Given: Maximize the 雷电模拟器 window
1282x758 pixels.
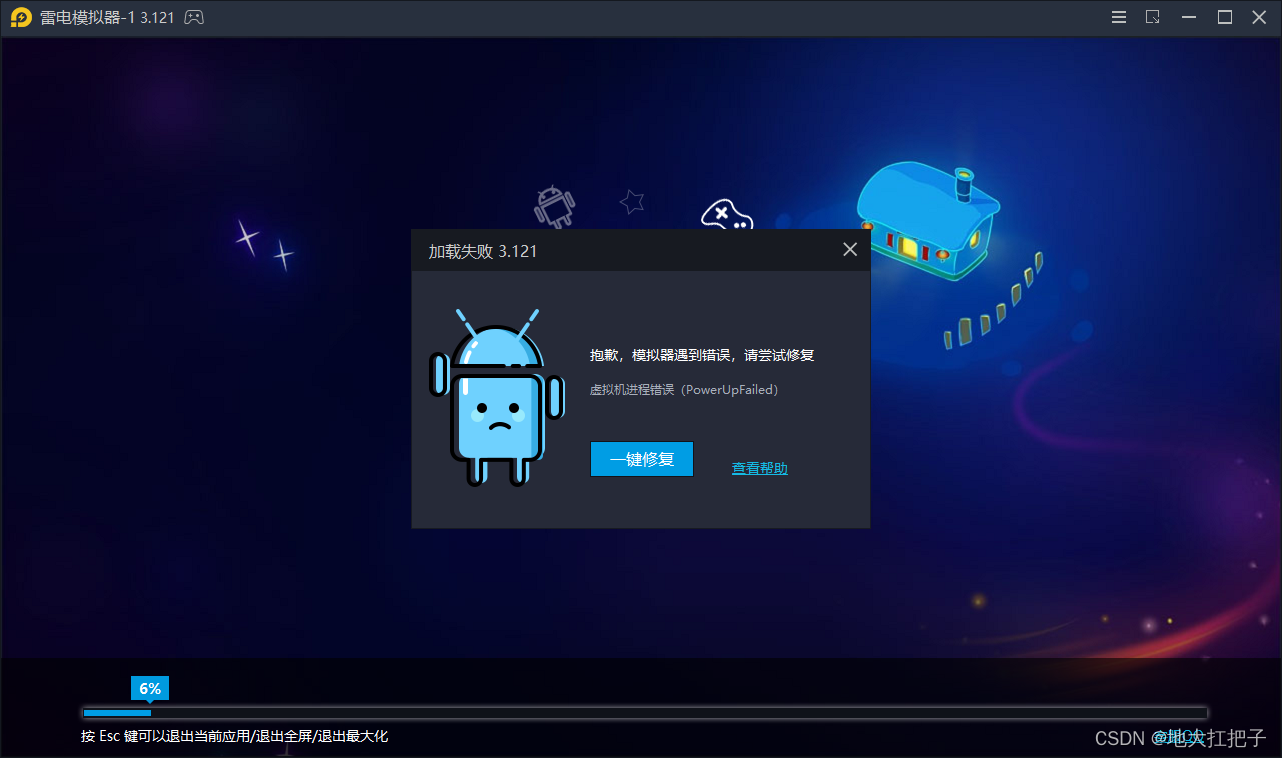Looking at the screenshot, I should 1224,17.
